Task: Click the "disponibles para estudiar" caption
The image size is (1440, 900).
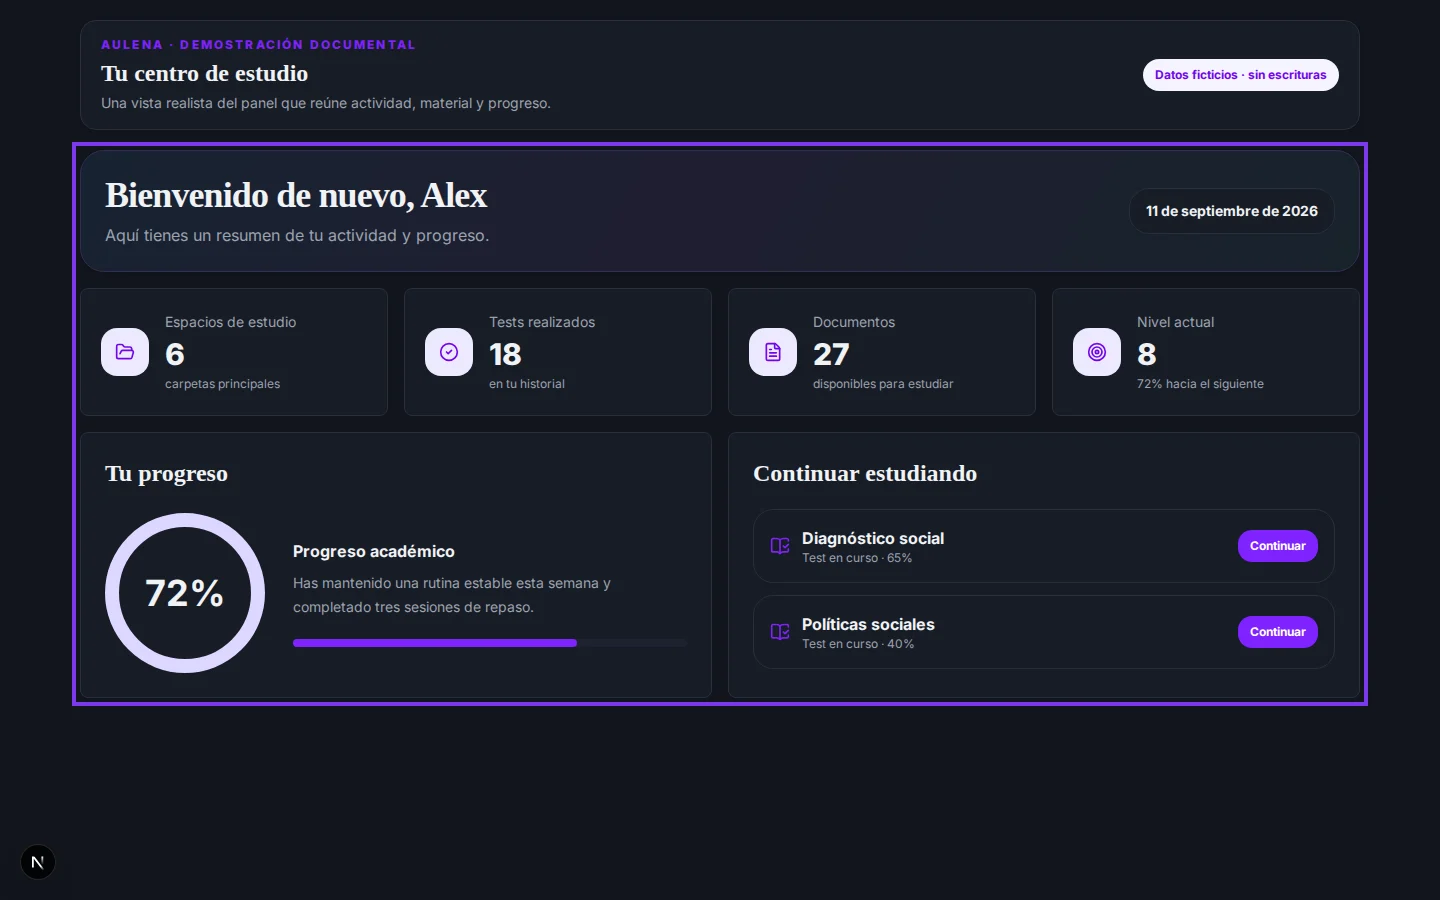Action: pyautogui.click(x=883, y=384)
